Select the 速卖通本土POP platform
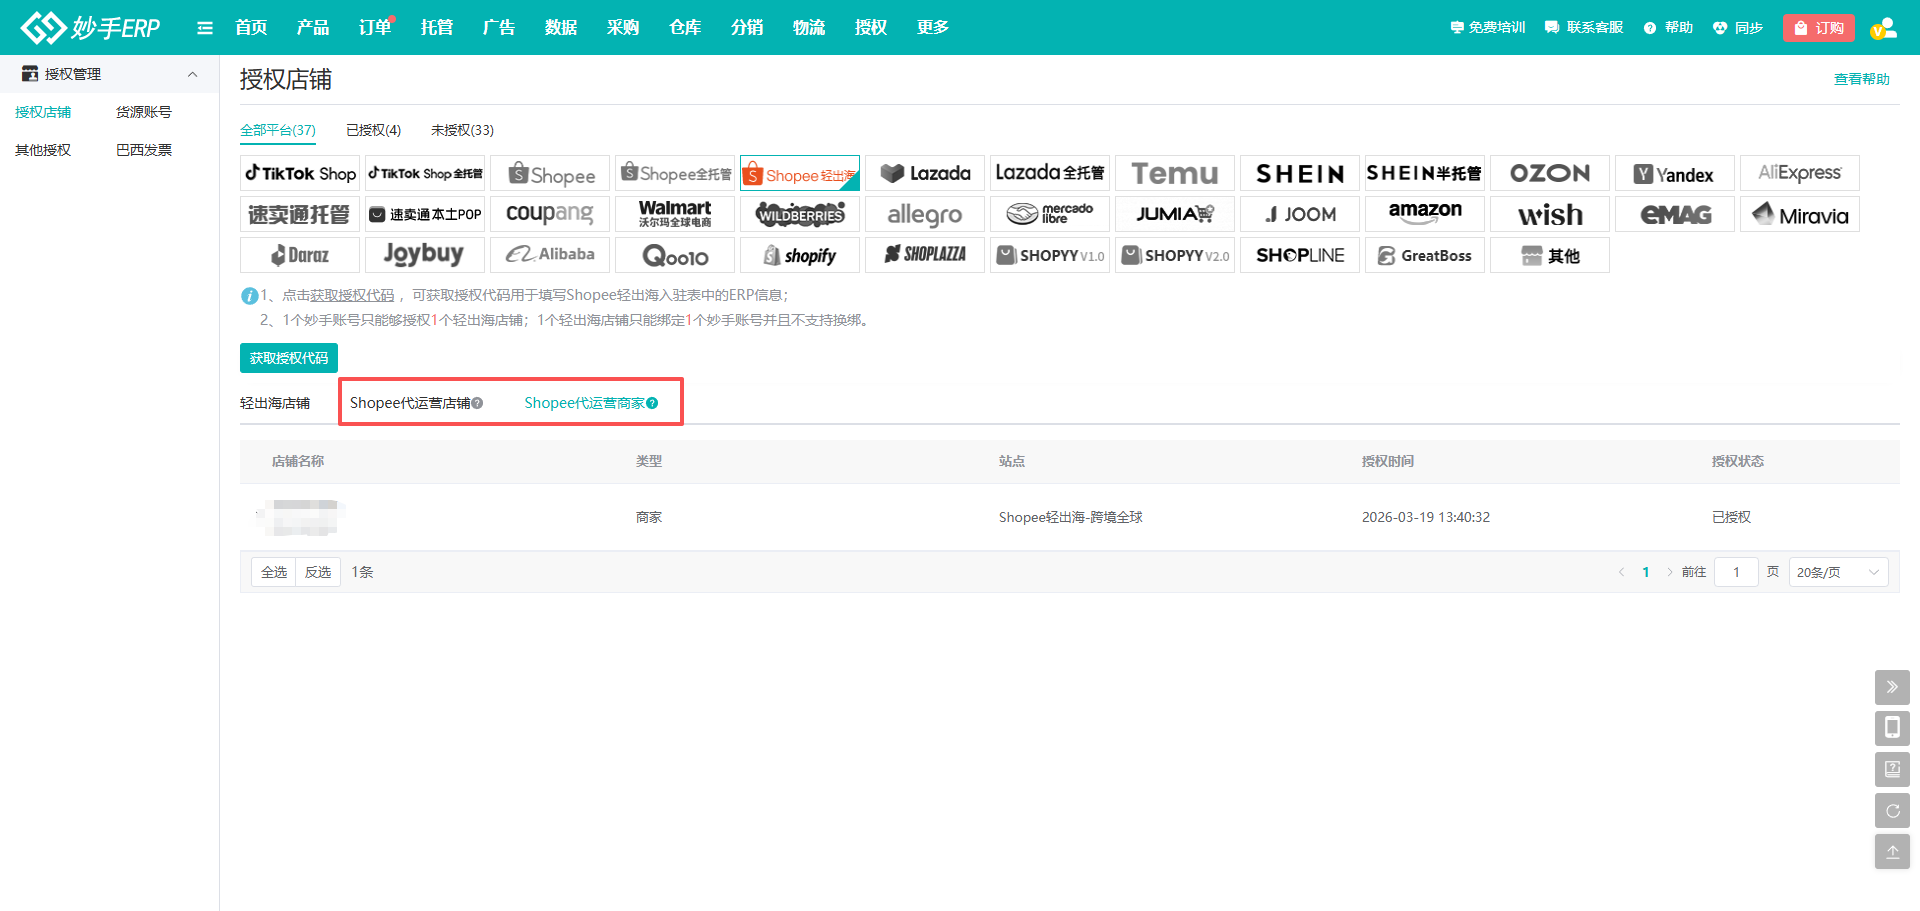Image resolution: width=1920 pixels, height=911 pixels. tap(425, 214)
